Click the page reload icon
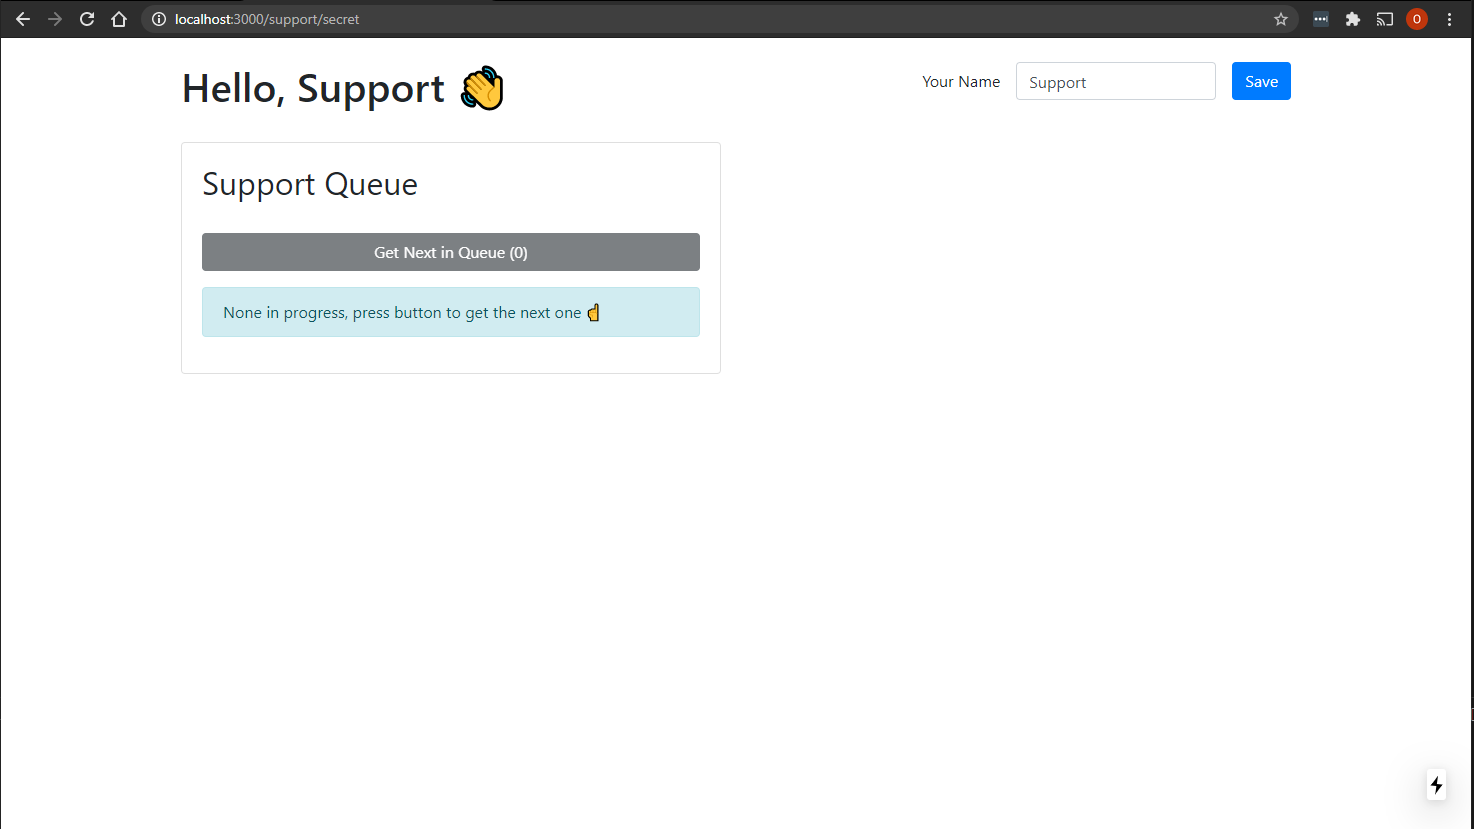Viewport: 1474px width, 829px height. click(86, 18)
